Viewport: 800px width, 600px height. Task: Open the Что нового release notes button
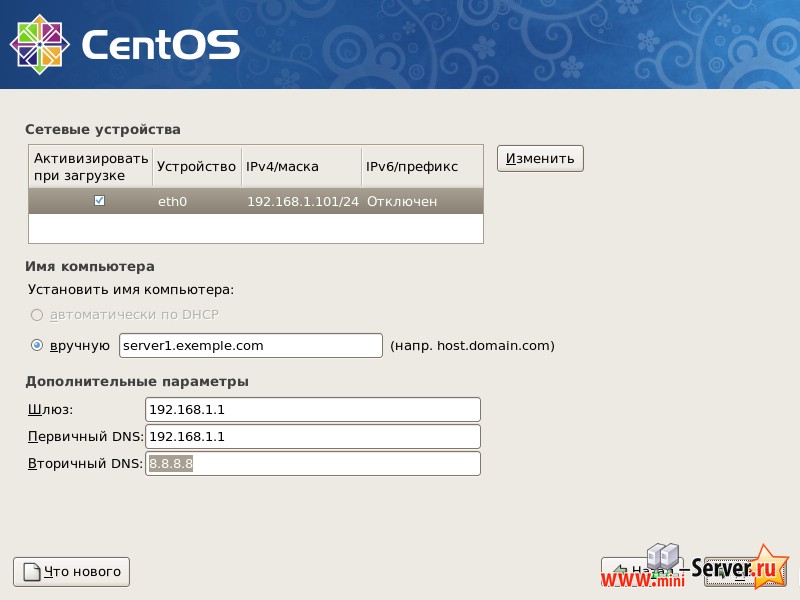[71, 572]
